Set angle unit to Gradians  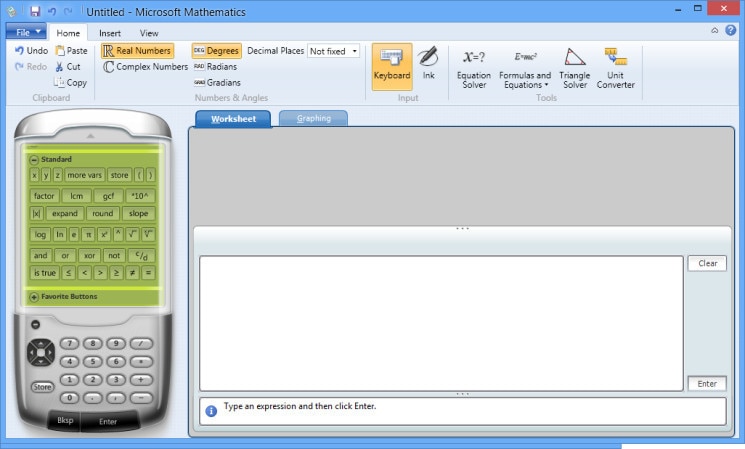coord(217,83)
